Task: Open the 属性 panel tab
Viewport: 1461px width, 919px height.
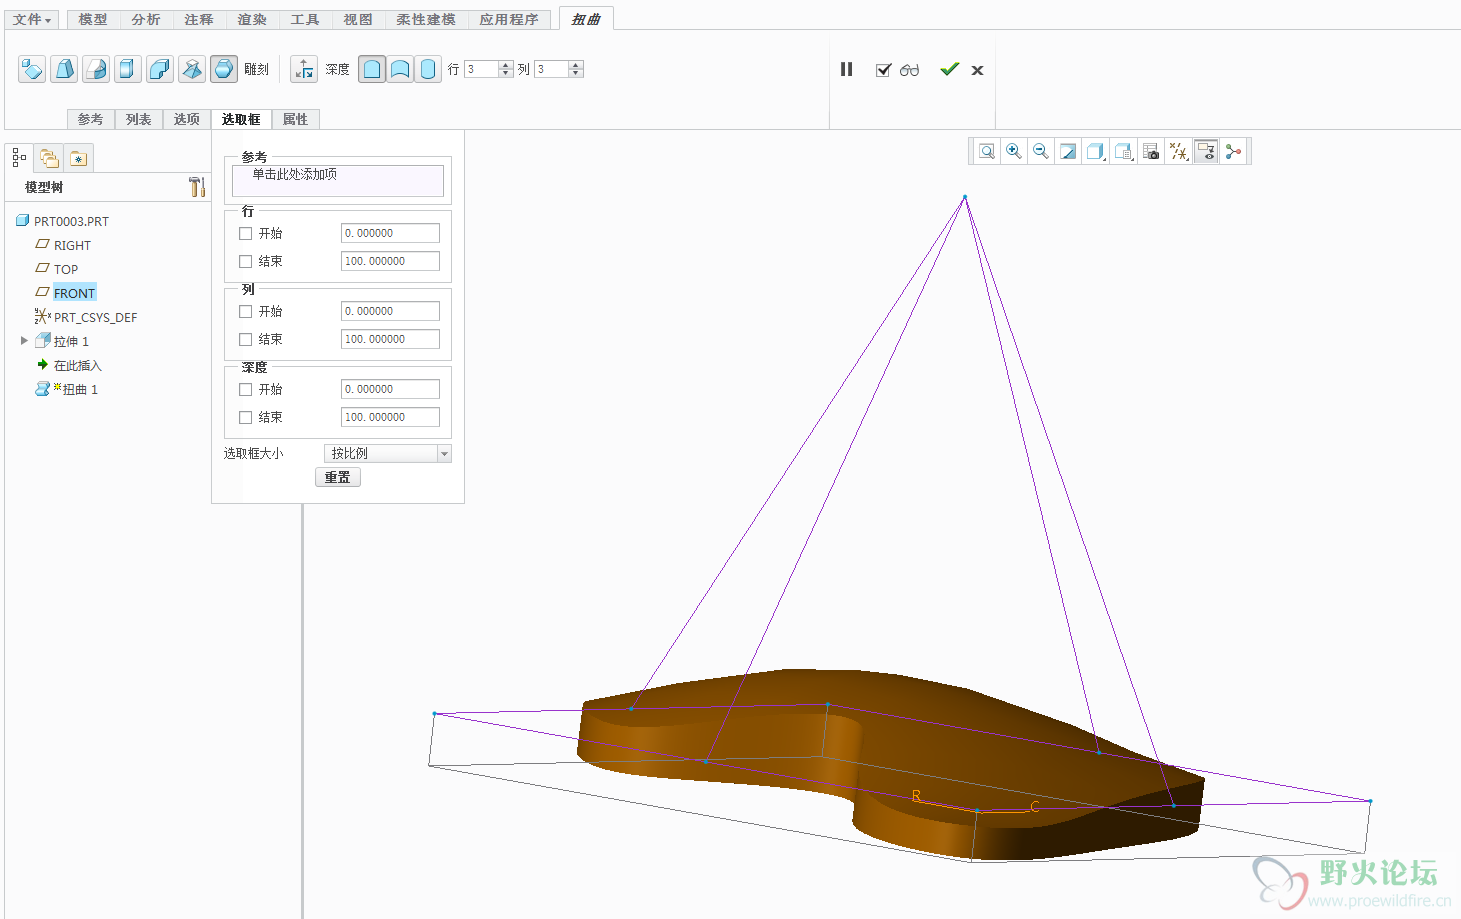Action: 296,119
